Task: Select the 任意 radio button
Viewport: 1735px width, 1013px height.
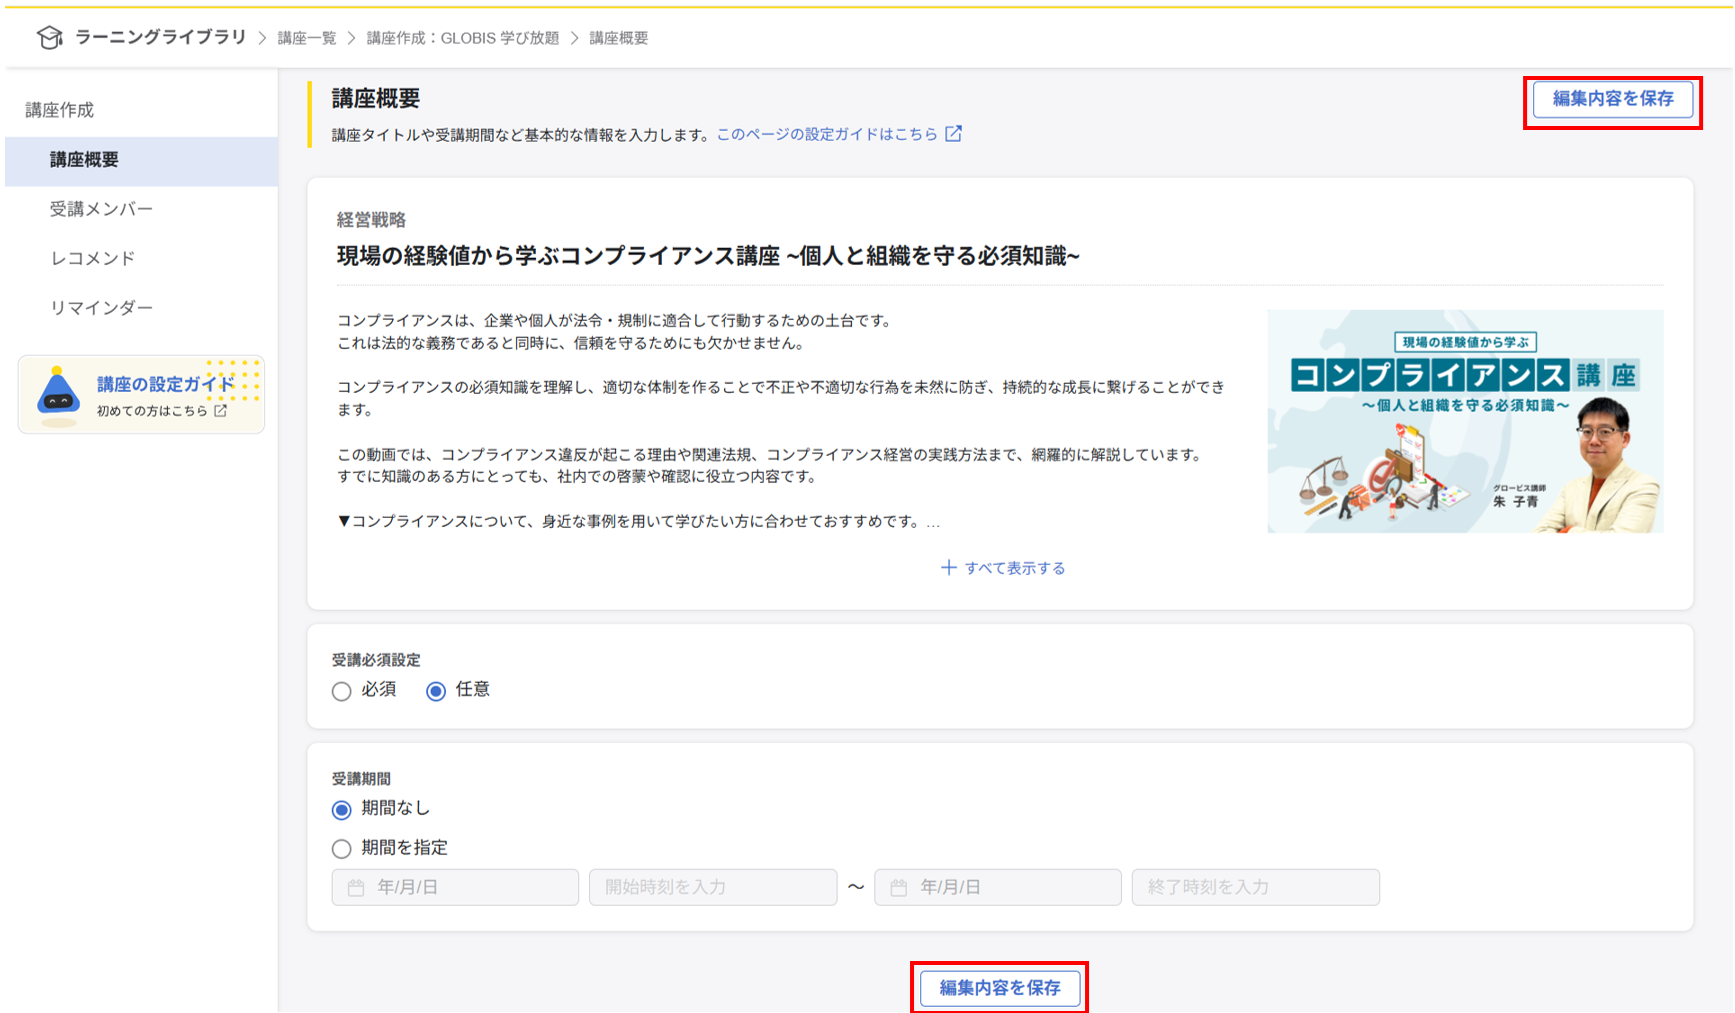Action: click(436, 691)
